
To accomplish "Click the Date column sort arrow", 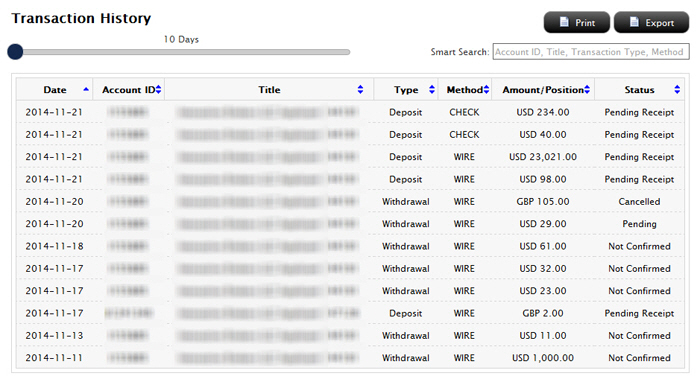I will pyautogui.click(x=86, y=89).
